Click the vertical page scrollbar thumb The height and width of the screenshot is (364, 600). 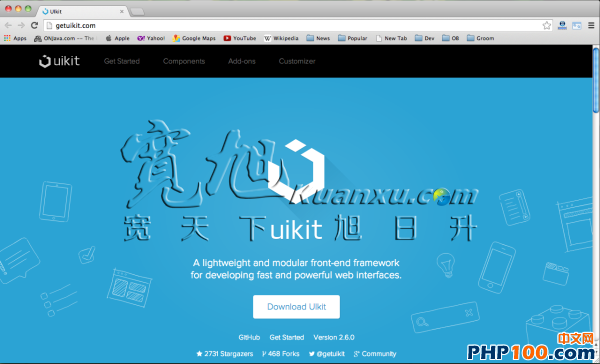(596, 80)
